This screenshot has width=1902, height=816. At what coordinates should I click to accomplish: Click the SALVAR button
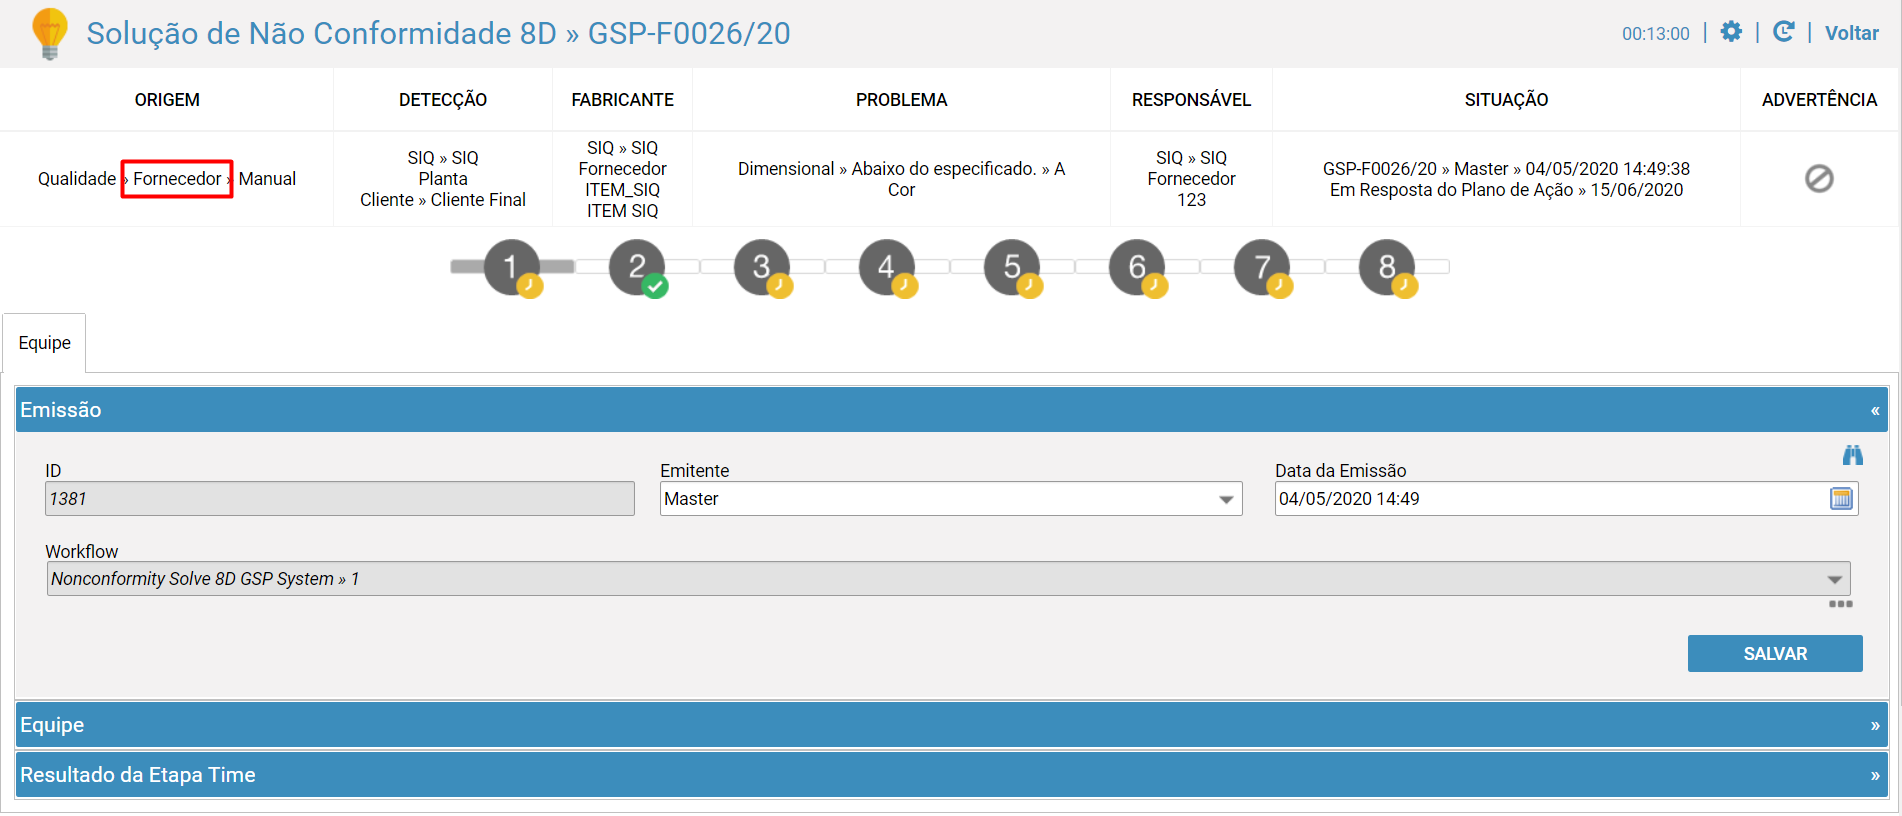tap(1775, 654)
